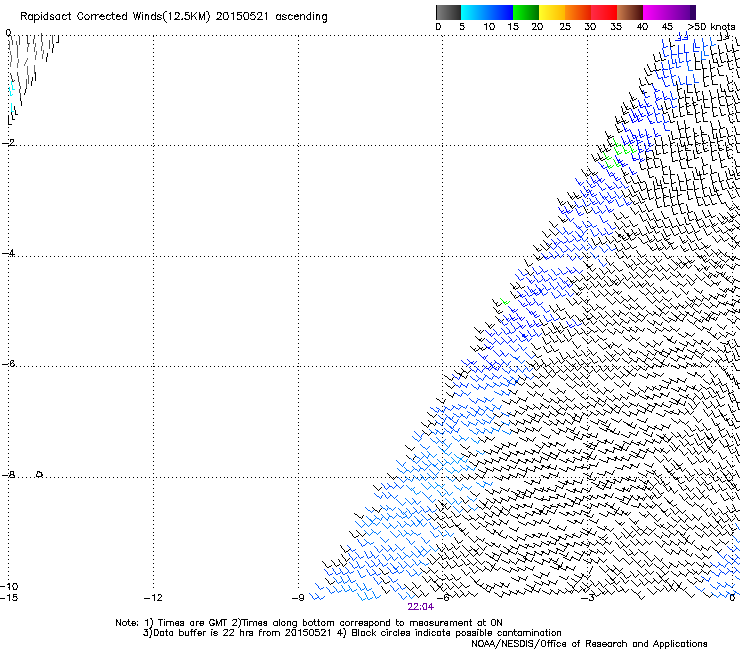The width and height of the screenshot is (740, 650).
Task: Click note line 'Times are GMT'
Action: [193, 623]
